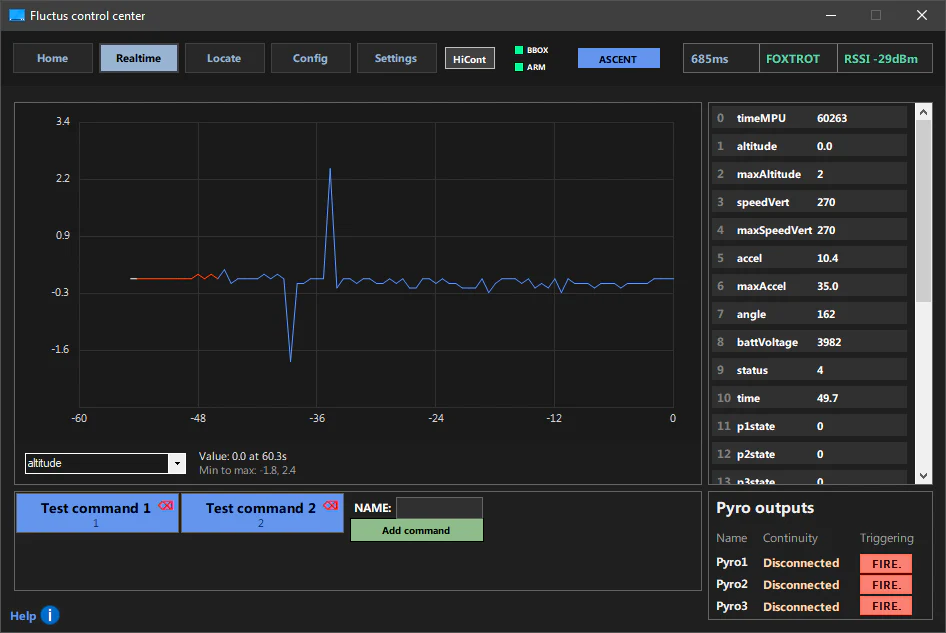Click the command NAME input field

[x=439, y=508]
